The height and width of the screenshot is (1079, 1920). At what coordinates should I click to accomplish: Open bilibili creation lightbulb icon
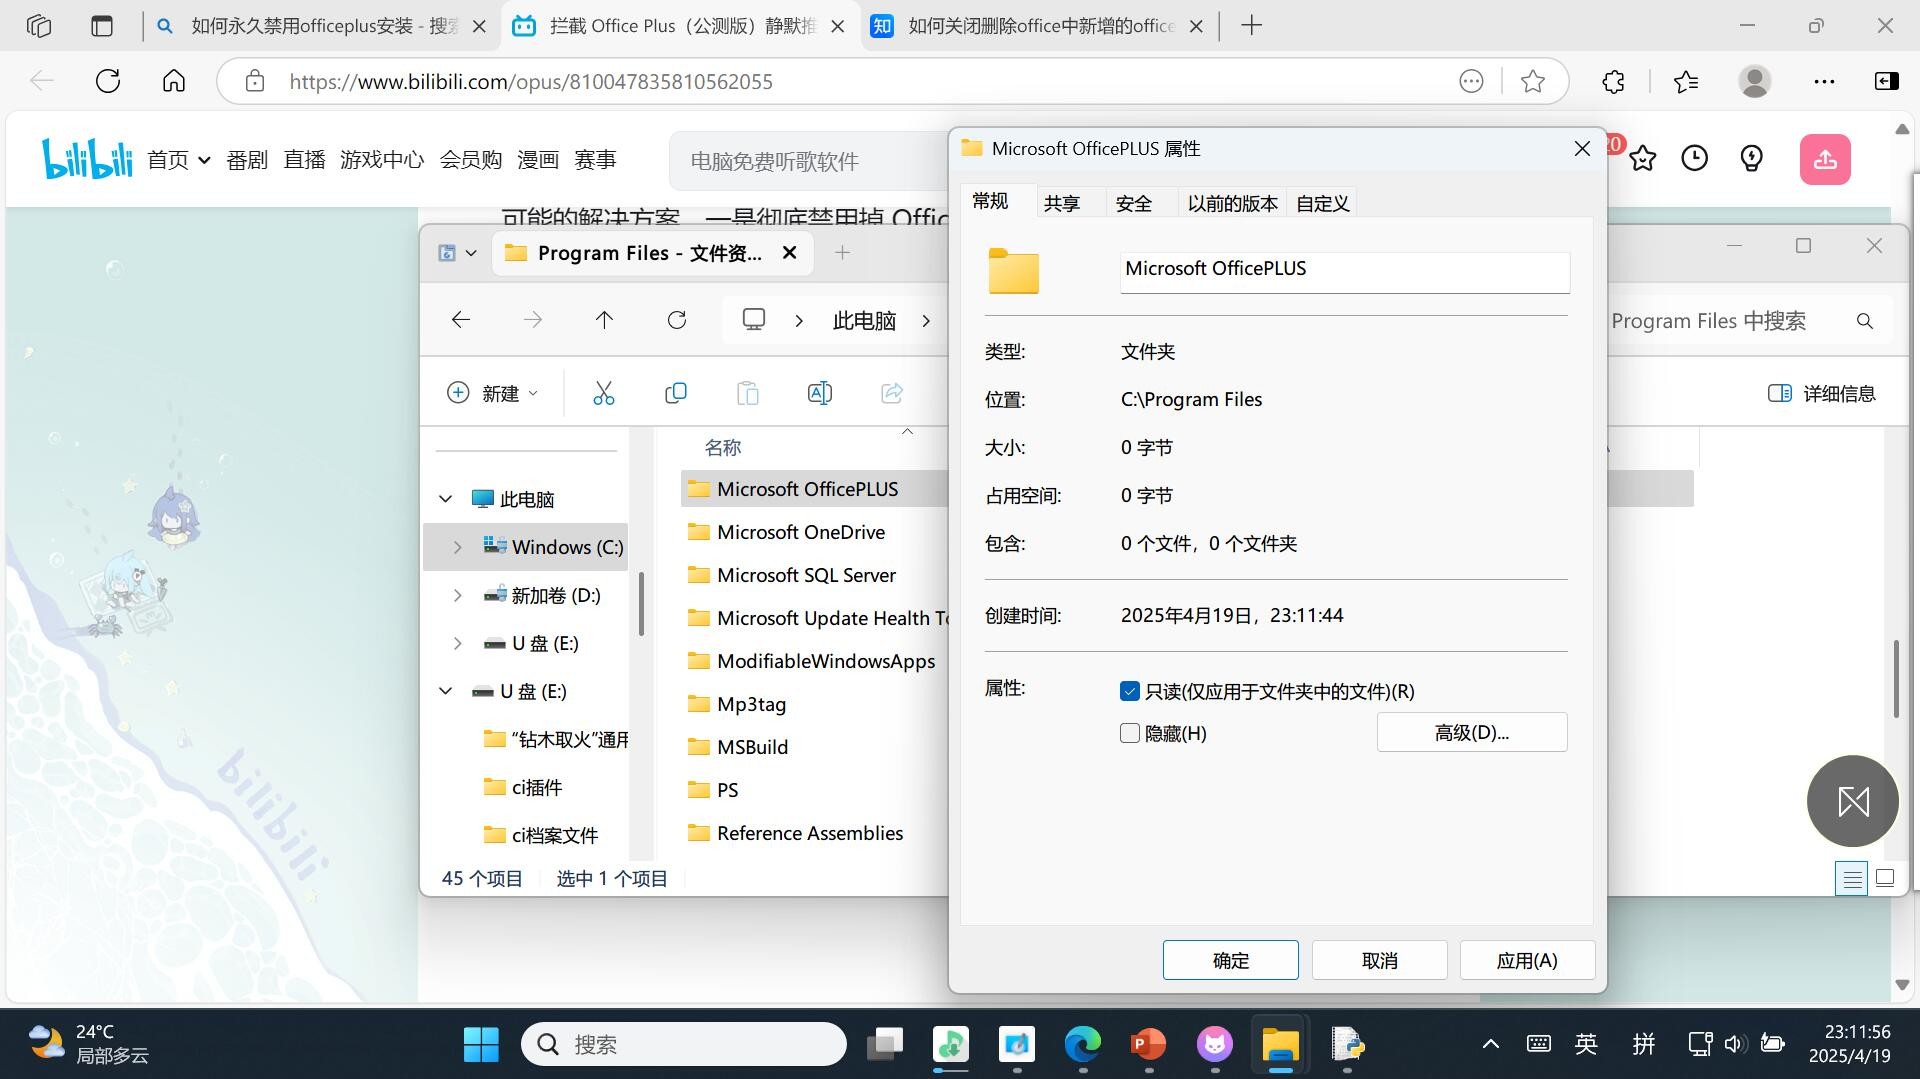1751,158
